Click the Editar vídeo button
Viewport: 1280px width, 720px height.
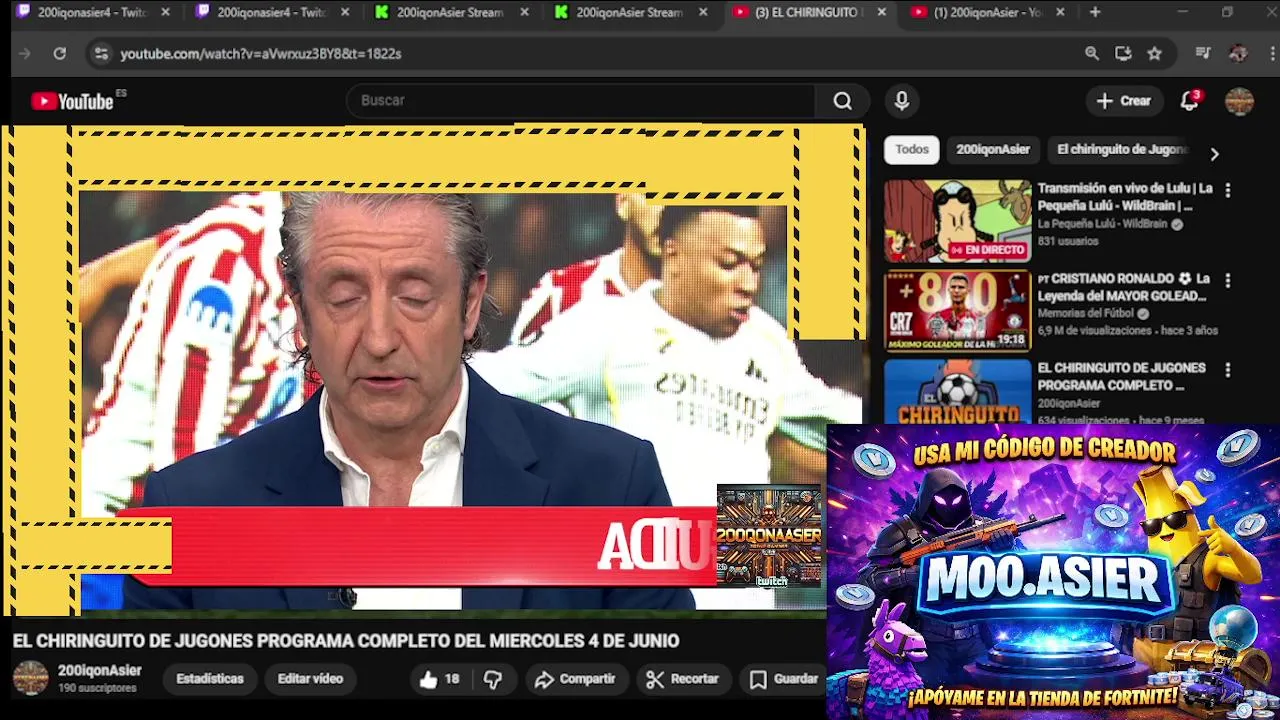tap(310, 679)
